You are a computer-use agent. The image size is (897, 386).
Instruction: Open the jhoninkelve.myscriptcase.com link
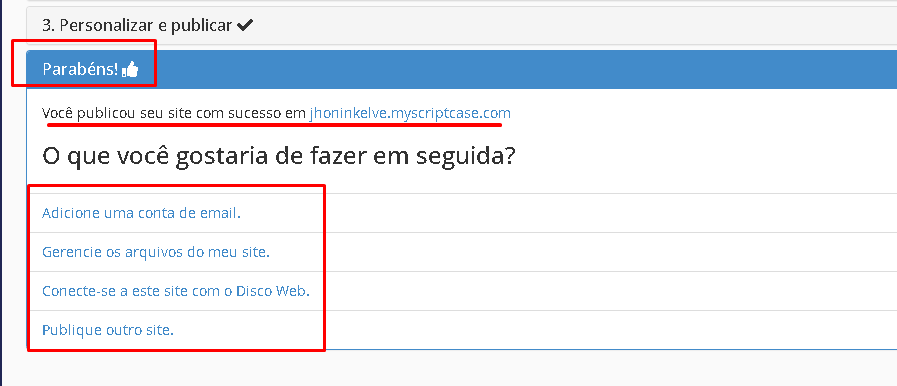click(x=410, y=113)
